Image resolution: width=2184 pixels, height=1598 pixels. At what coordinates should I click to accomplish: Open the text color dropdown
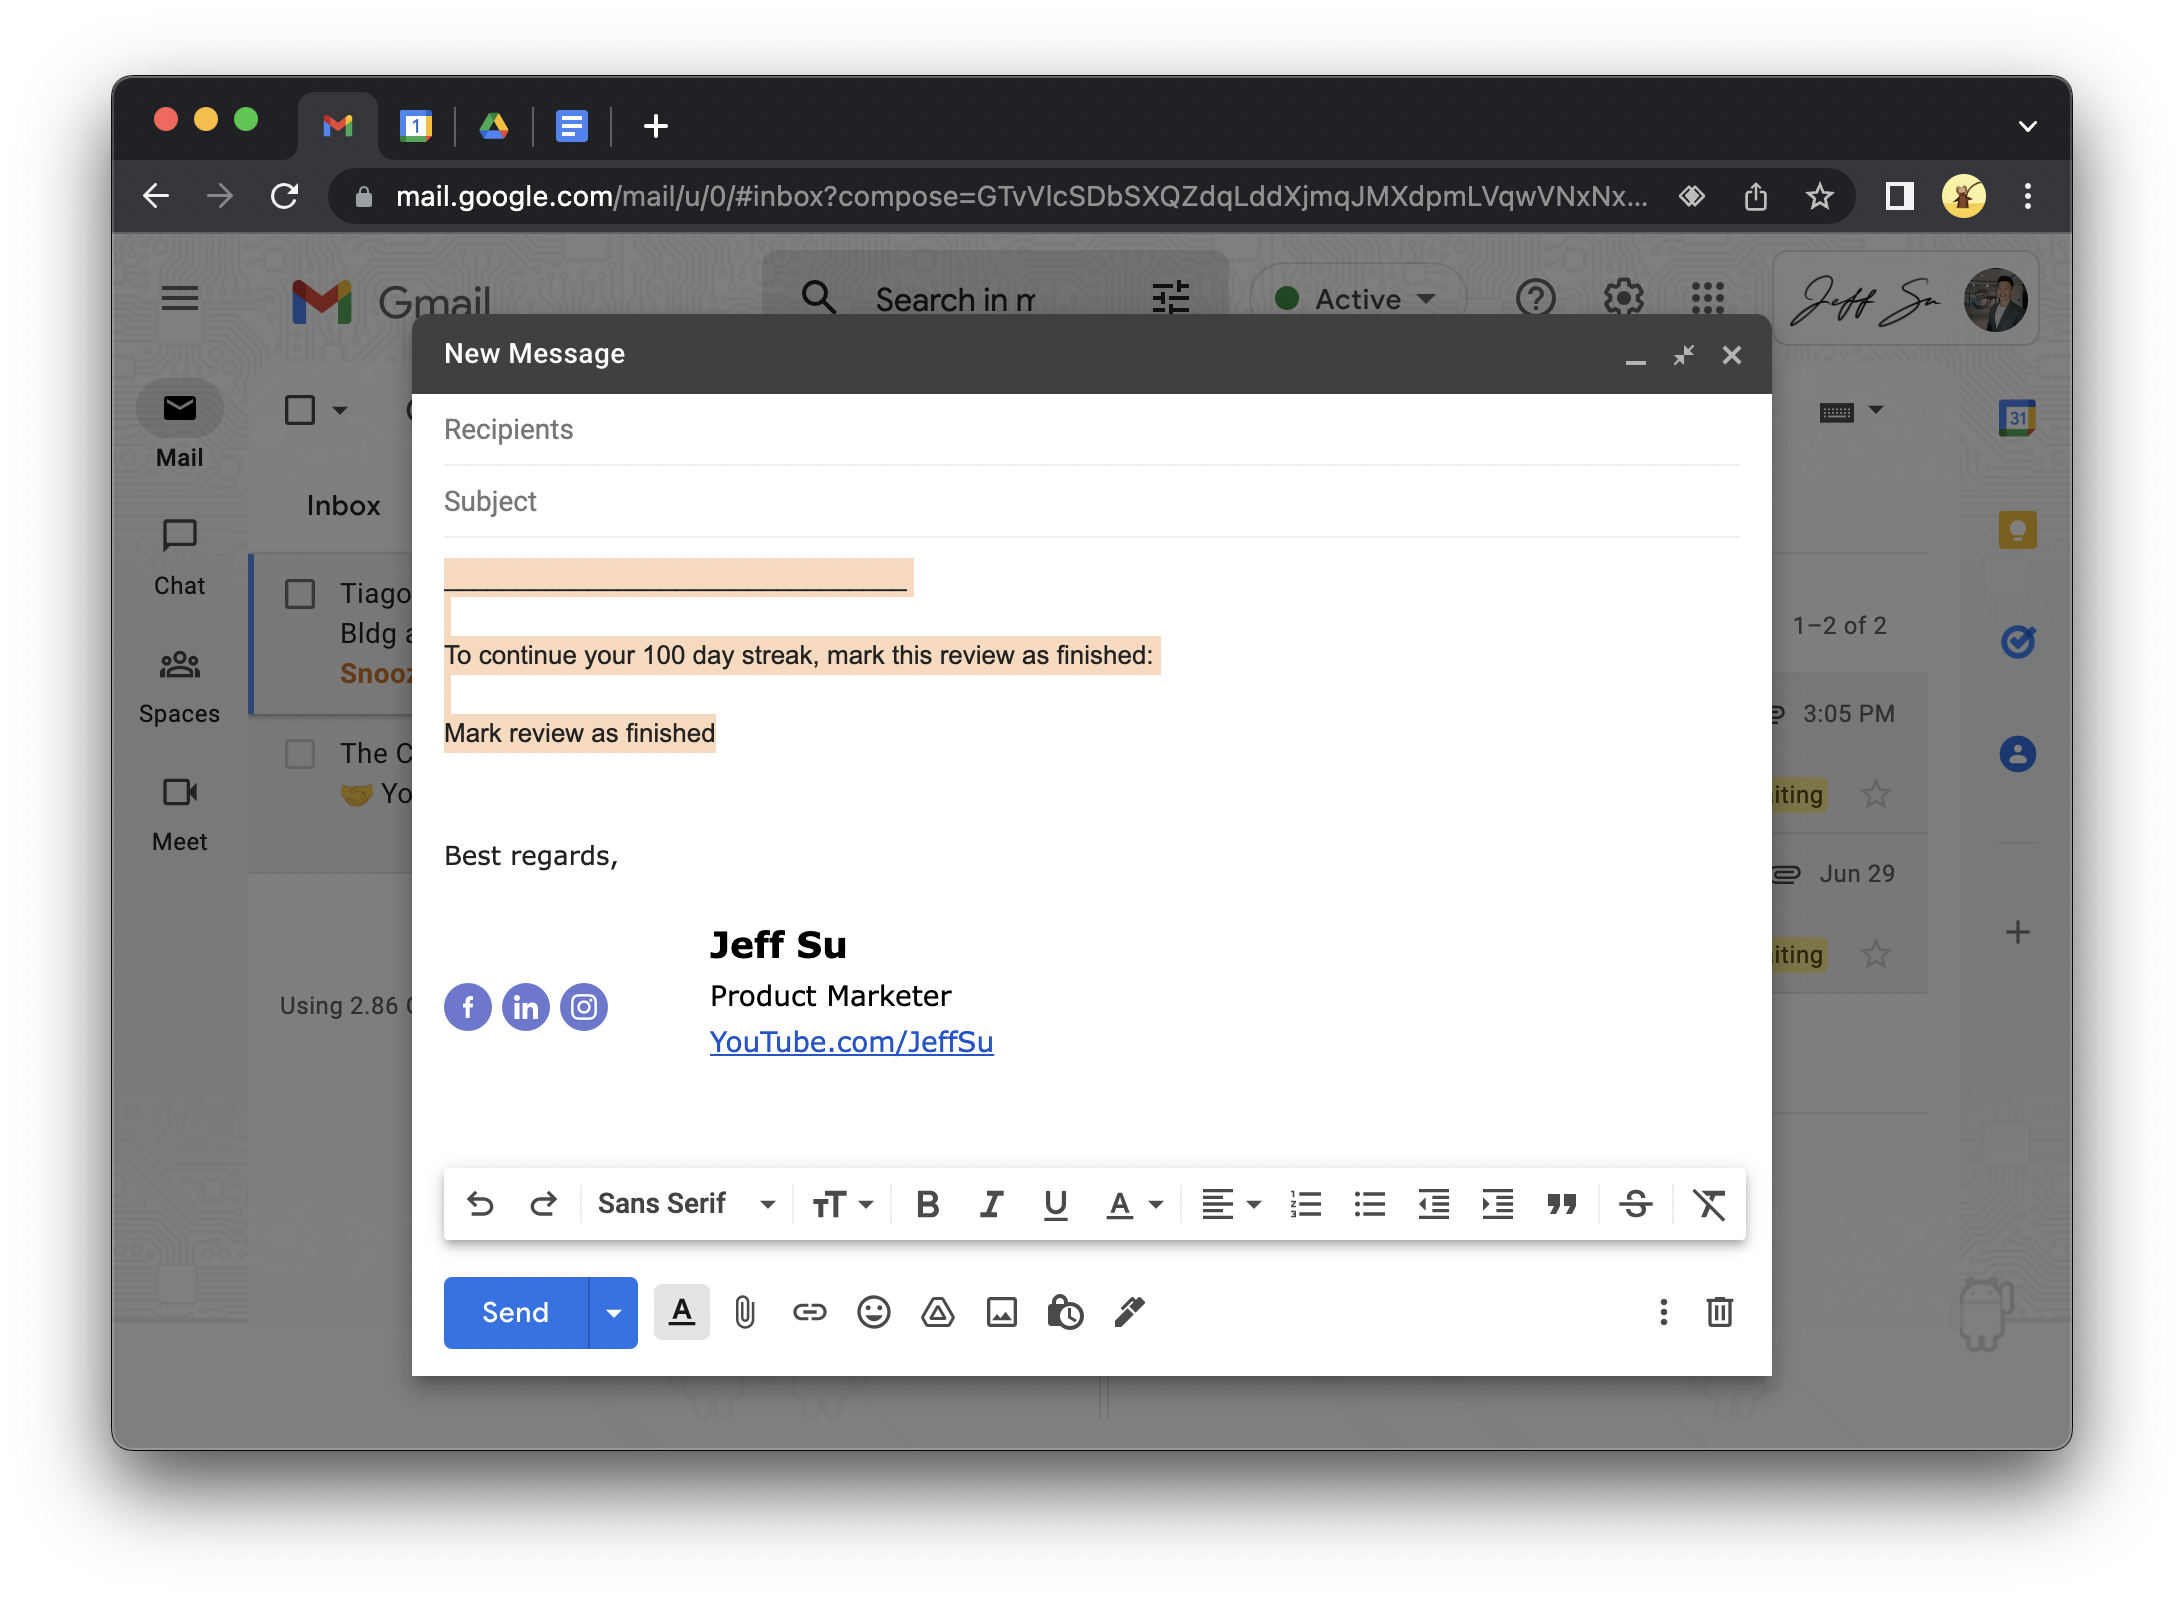click(1135, 1204)
